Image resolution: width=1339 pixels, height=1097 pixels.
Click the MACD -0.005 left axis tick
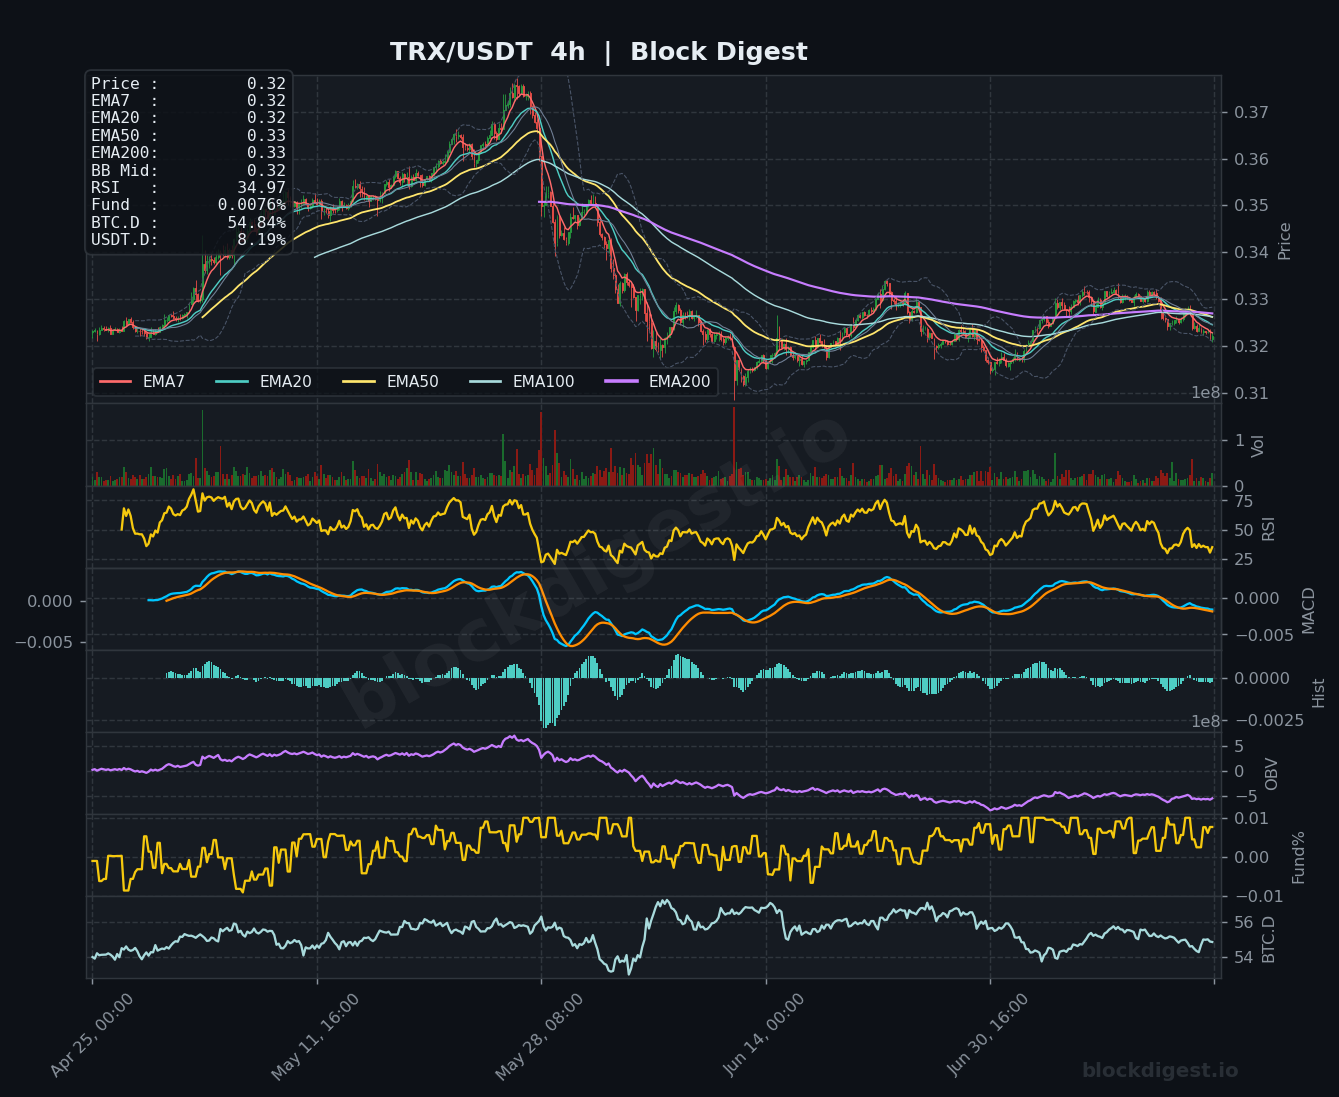44,642
